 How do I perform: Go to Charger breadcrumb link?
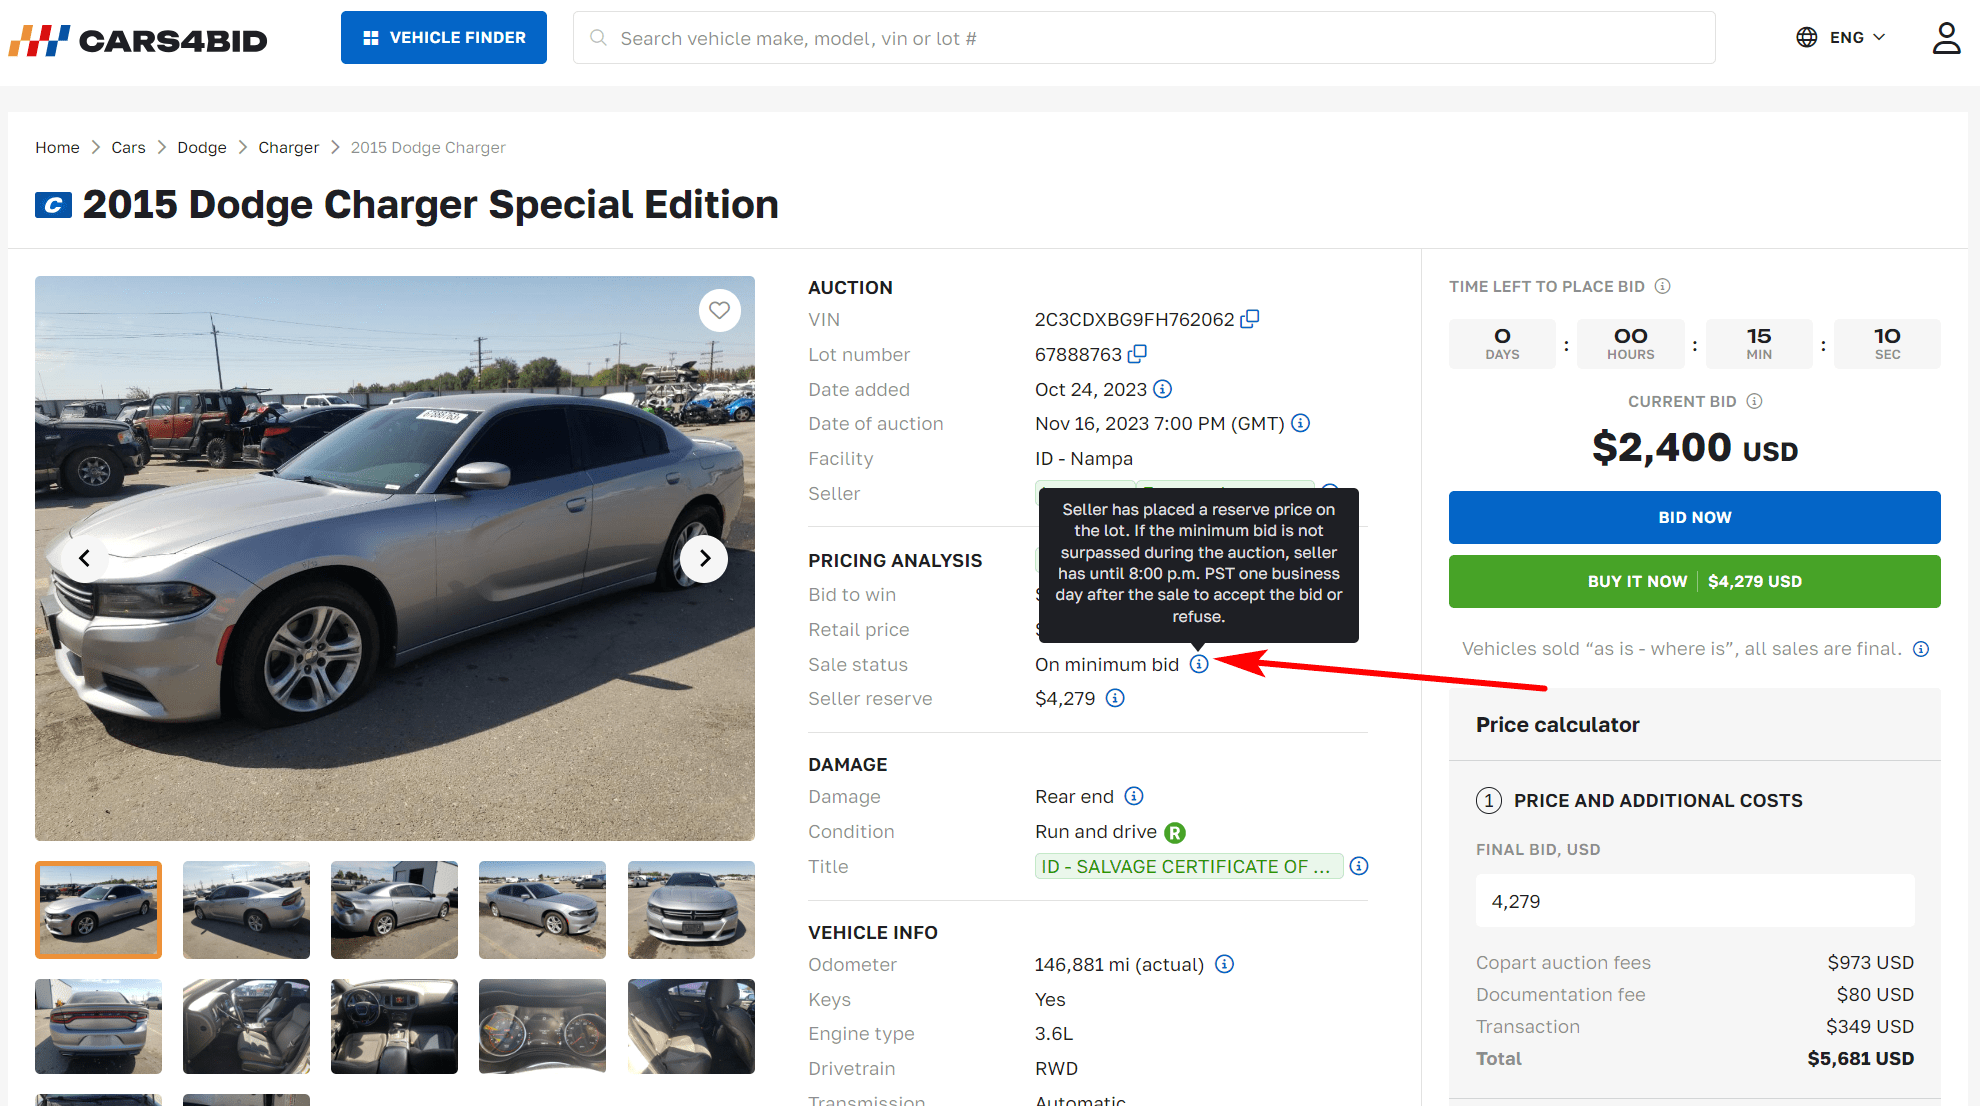point(288,147)
